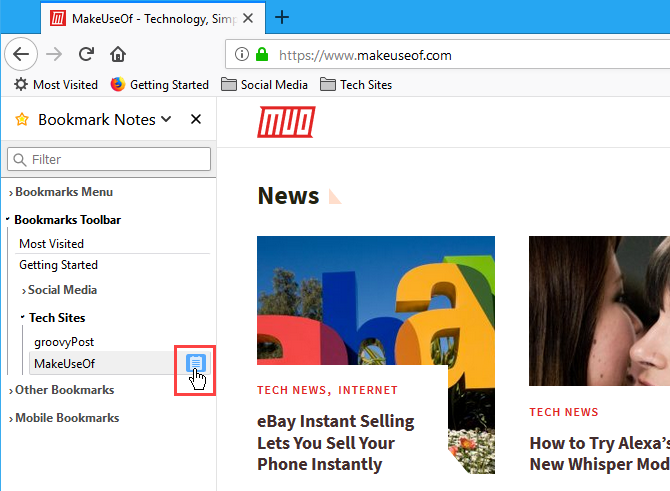Click the browser Back arrow button
670x491 pixels.
(22, 54)
